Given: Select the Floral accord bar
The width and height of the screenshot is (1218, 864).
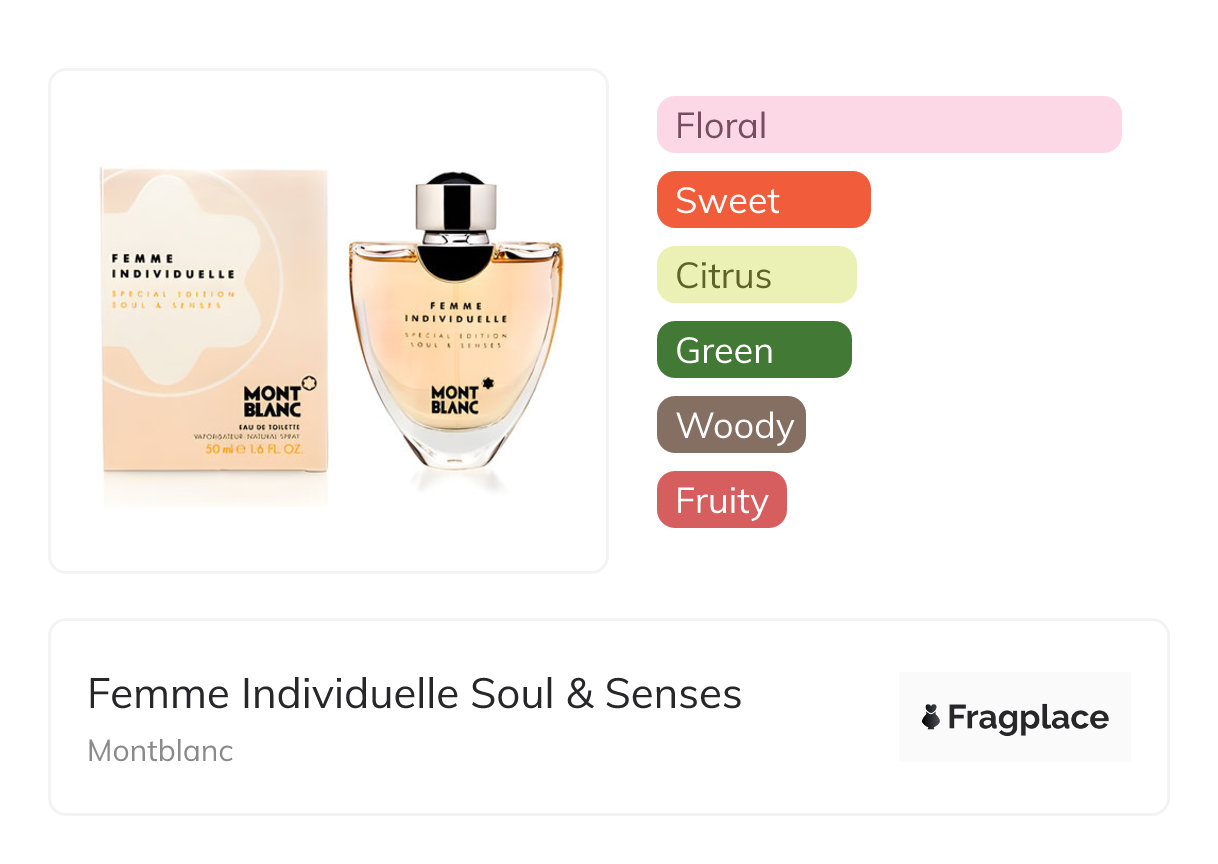Looking at the screenshot, I should (x=888, y=125).
